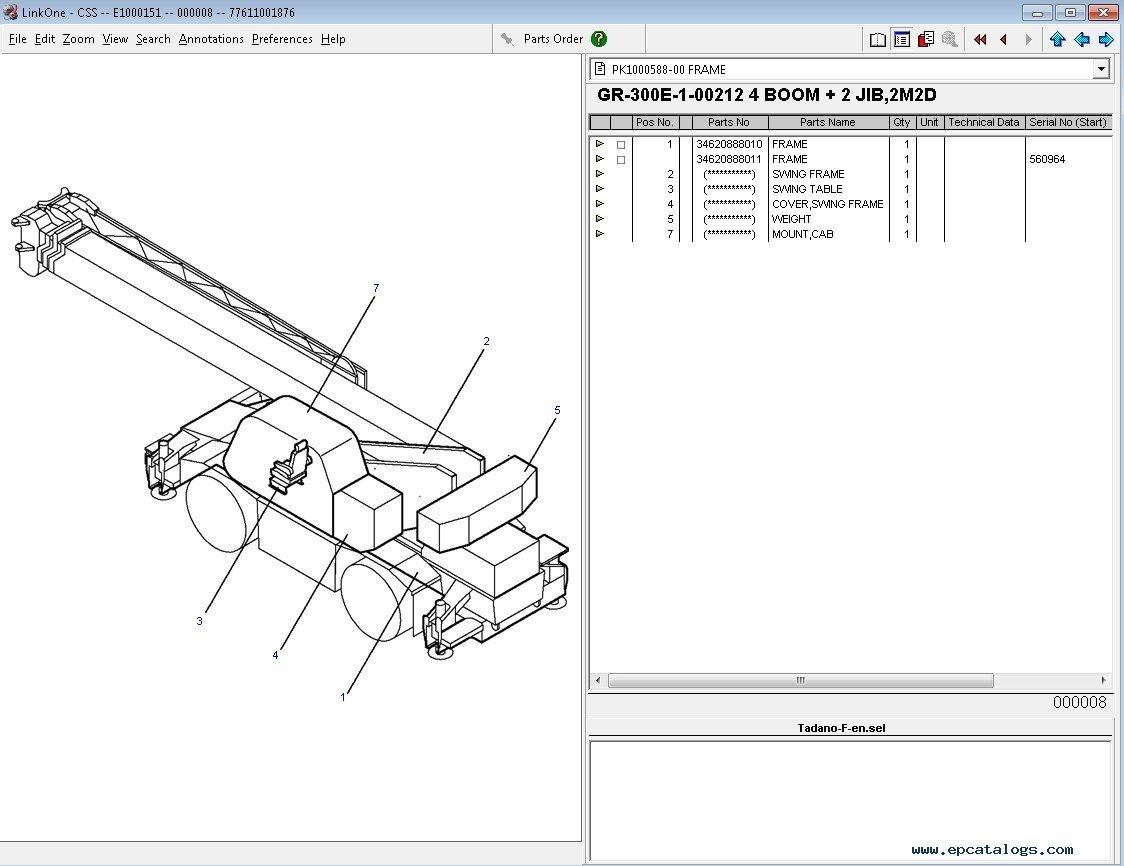Click the blue left arrow icon

1082,39
